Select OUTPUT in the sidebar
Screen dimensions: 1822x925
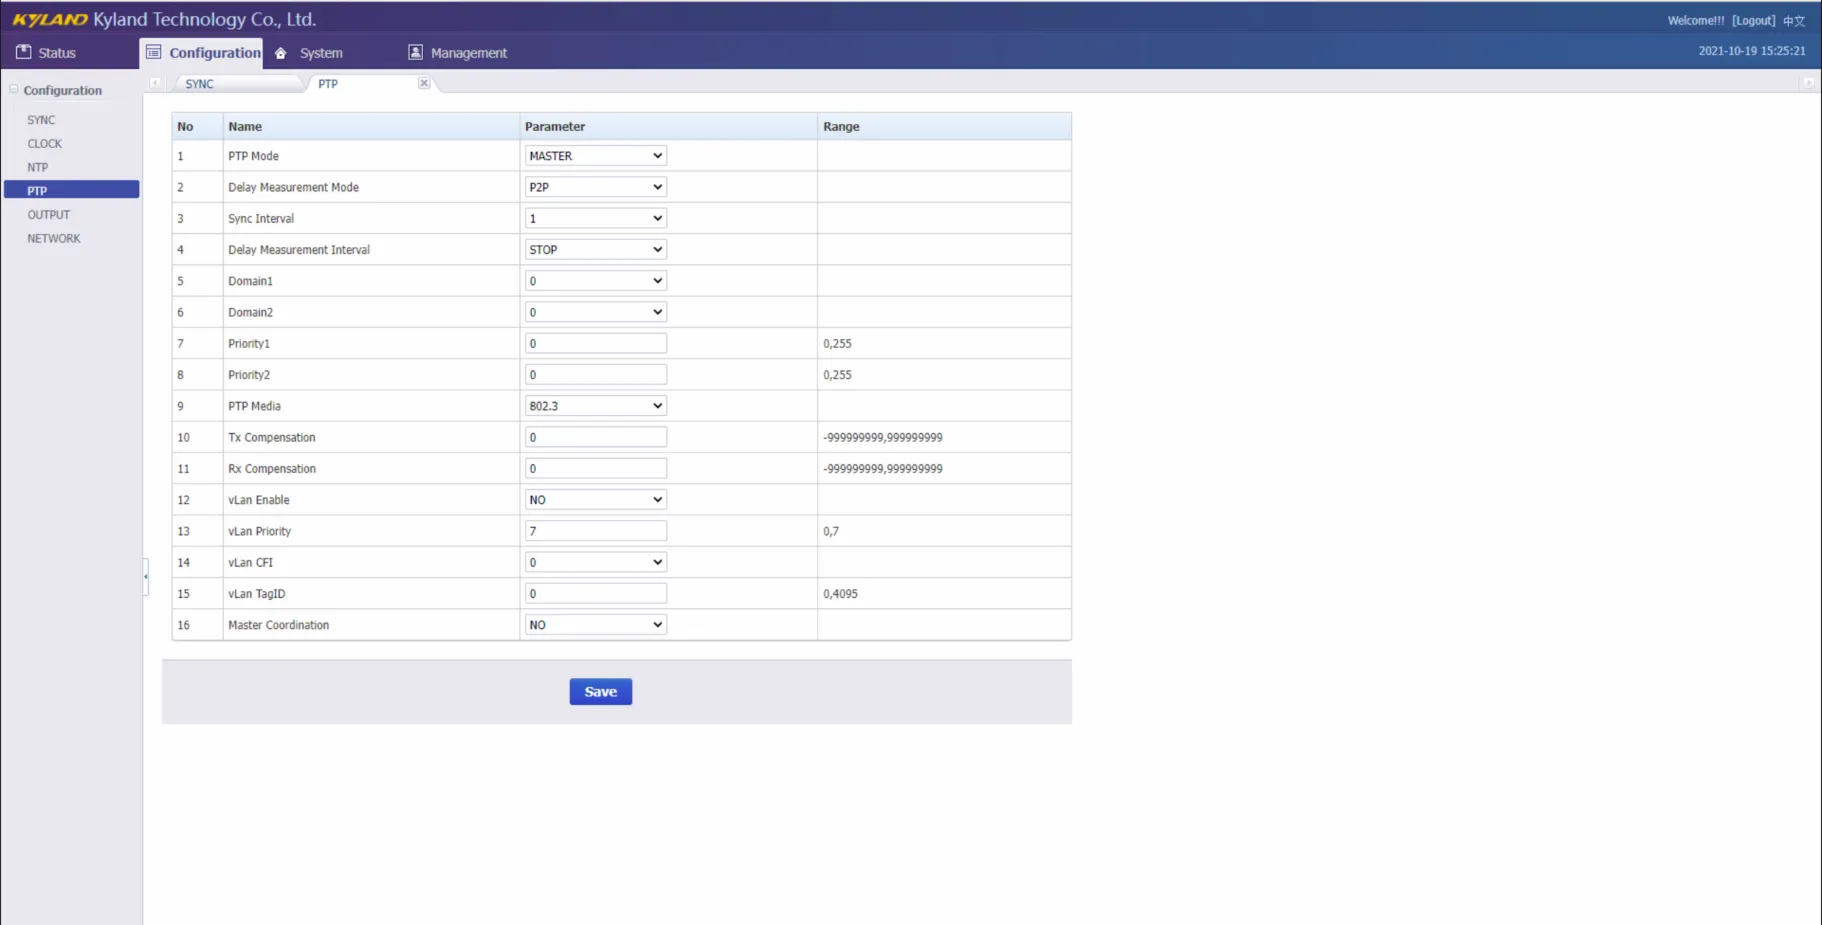(x=49, y=215)
